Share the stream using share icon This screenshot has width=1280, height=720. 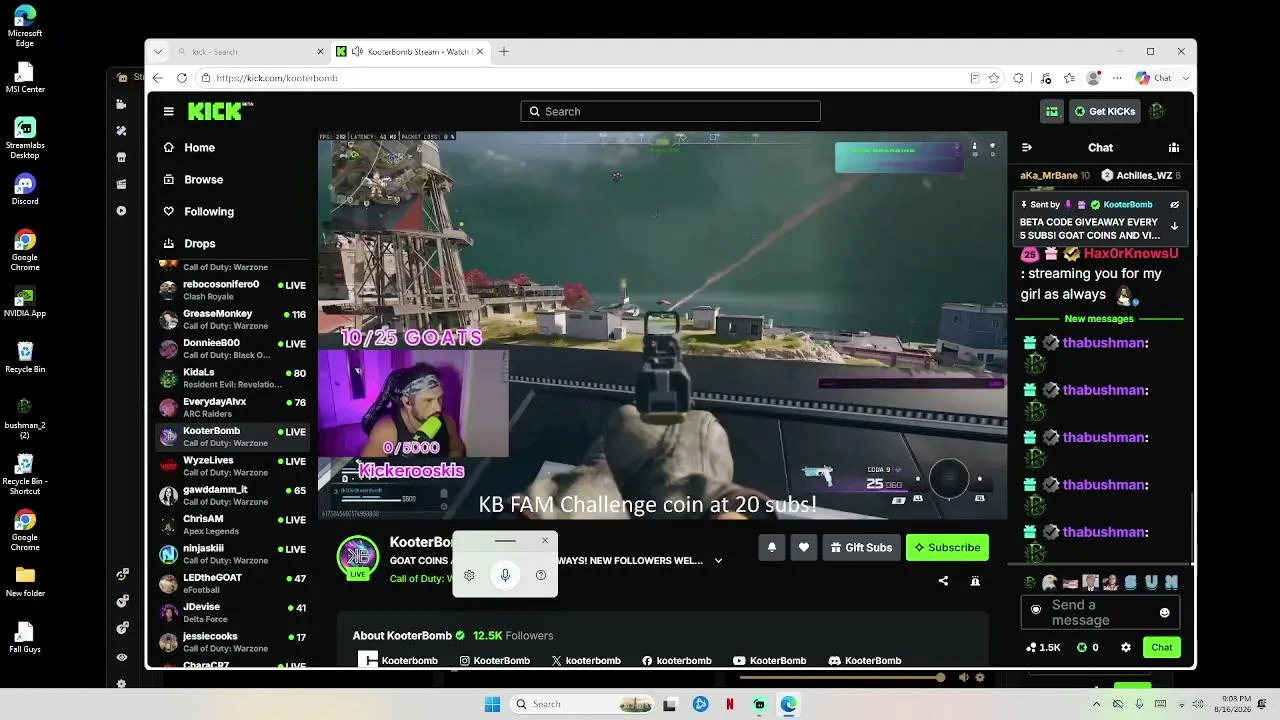[943, 581]
